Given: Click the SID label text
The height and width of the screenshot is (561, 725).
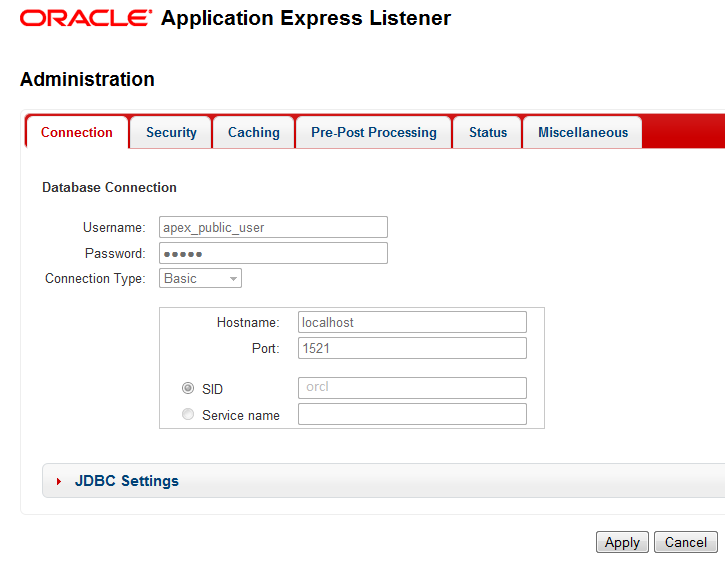Looking at the screenshot, I should pos(212,389).
